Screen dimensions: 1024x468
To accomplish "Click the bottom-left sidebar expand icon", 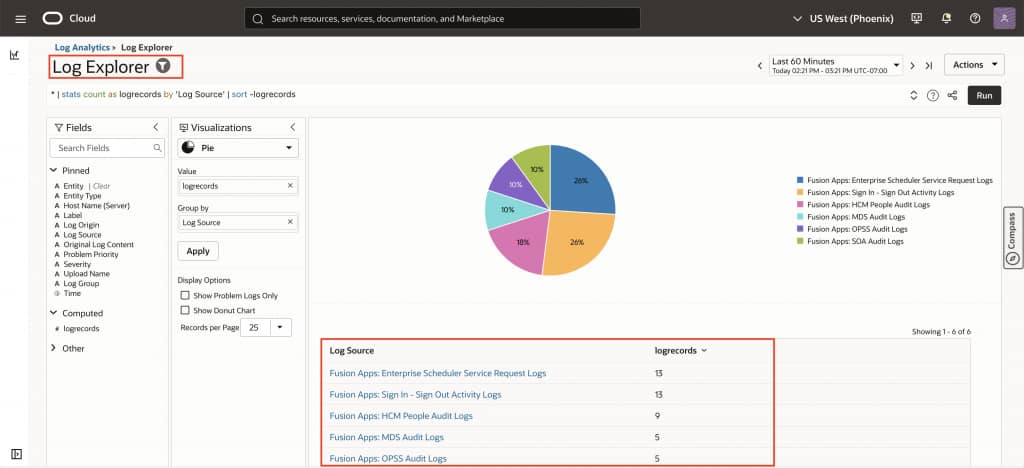I will click(16, 454).
